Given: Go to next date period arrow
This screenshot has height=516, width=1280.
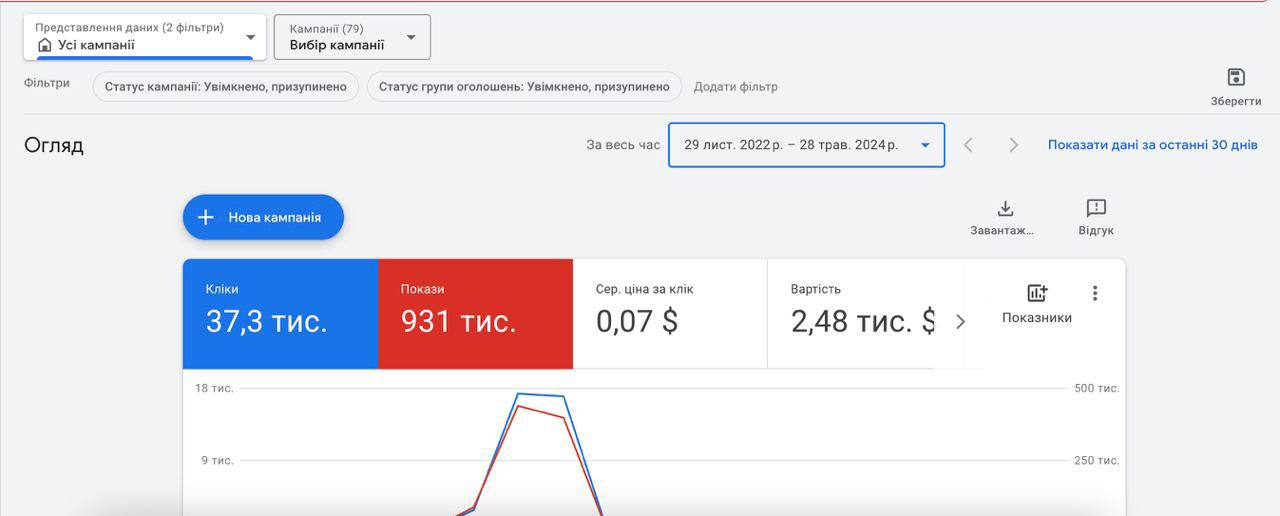Looking at the screenshot, I should tap(1013, 145).
